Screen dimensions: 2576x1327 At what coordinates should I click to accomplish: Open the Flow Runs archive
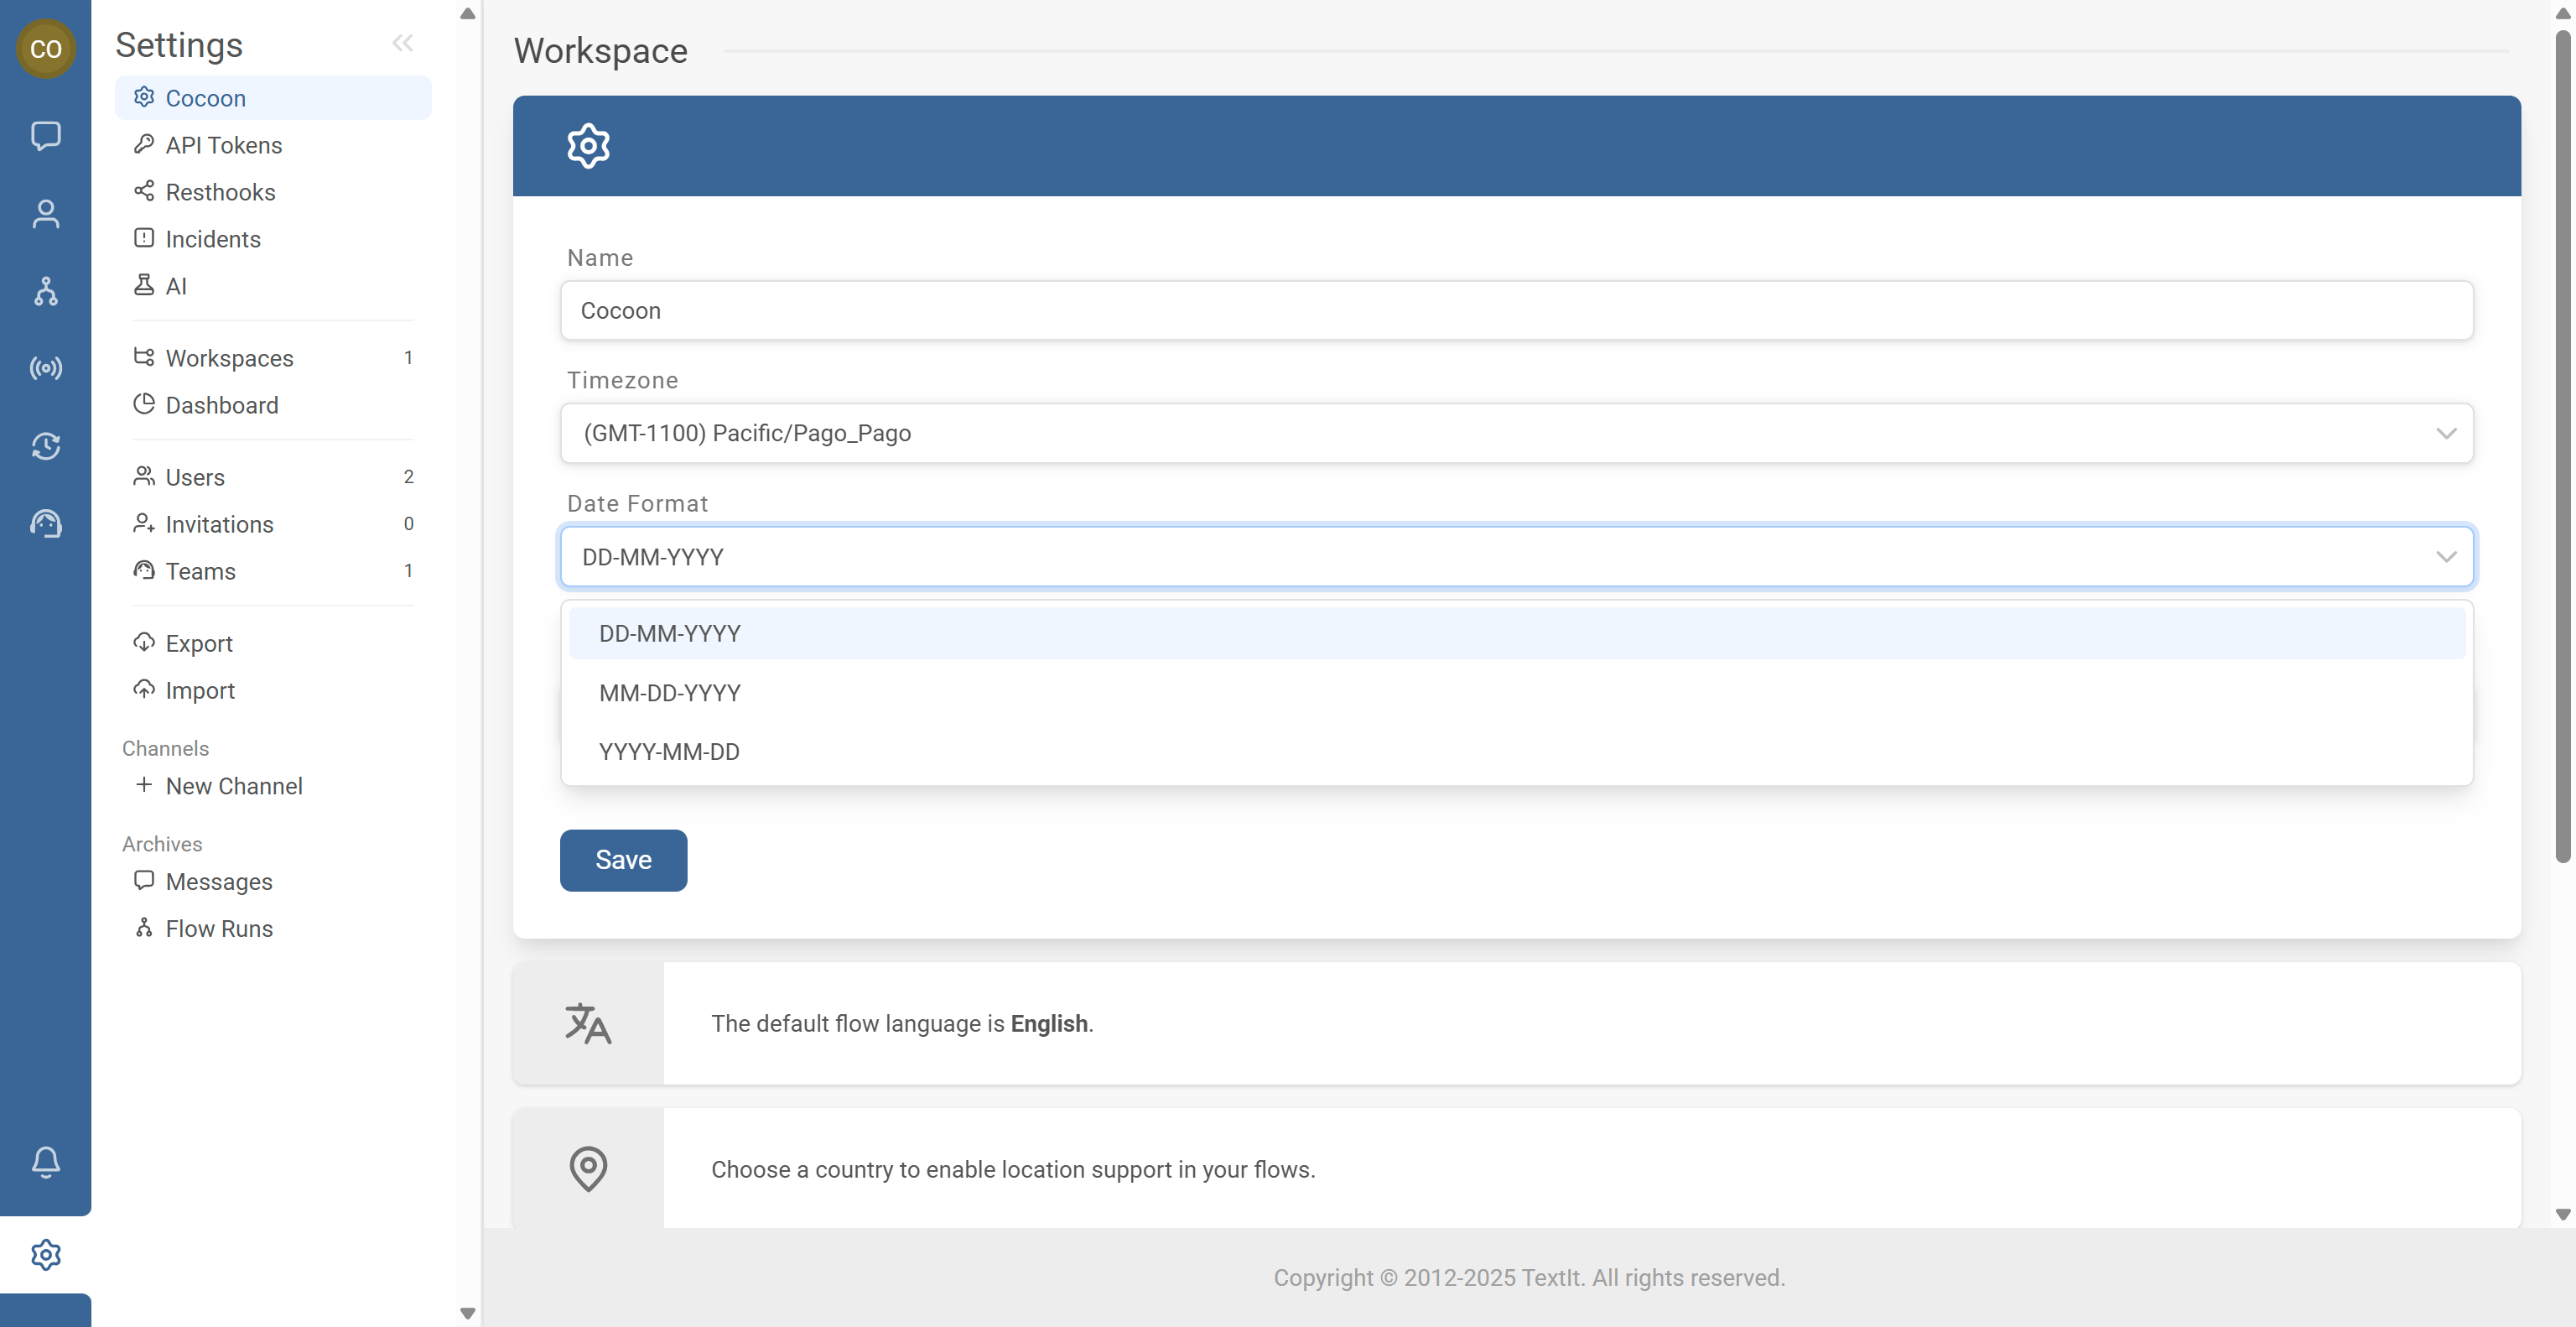pos(216,928)
